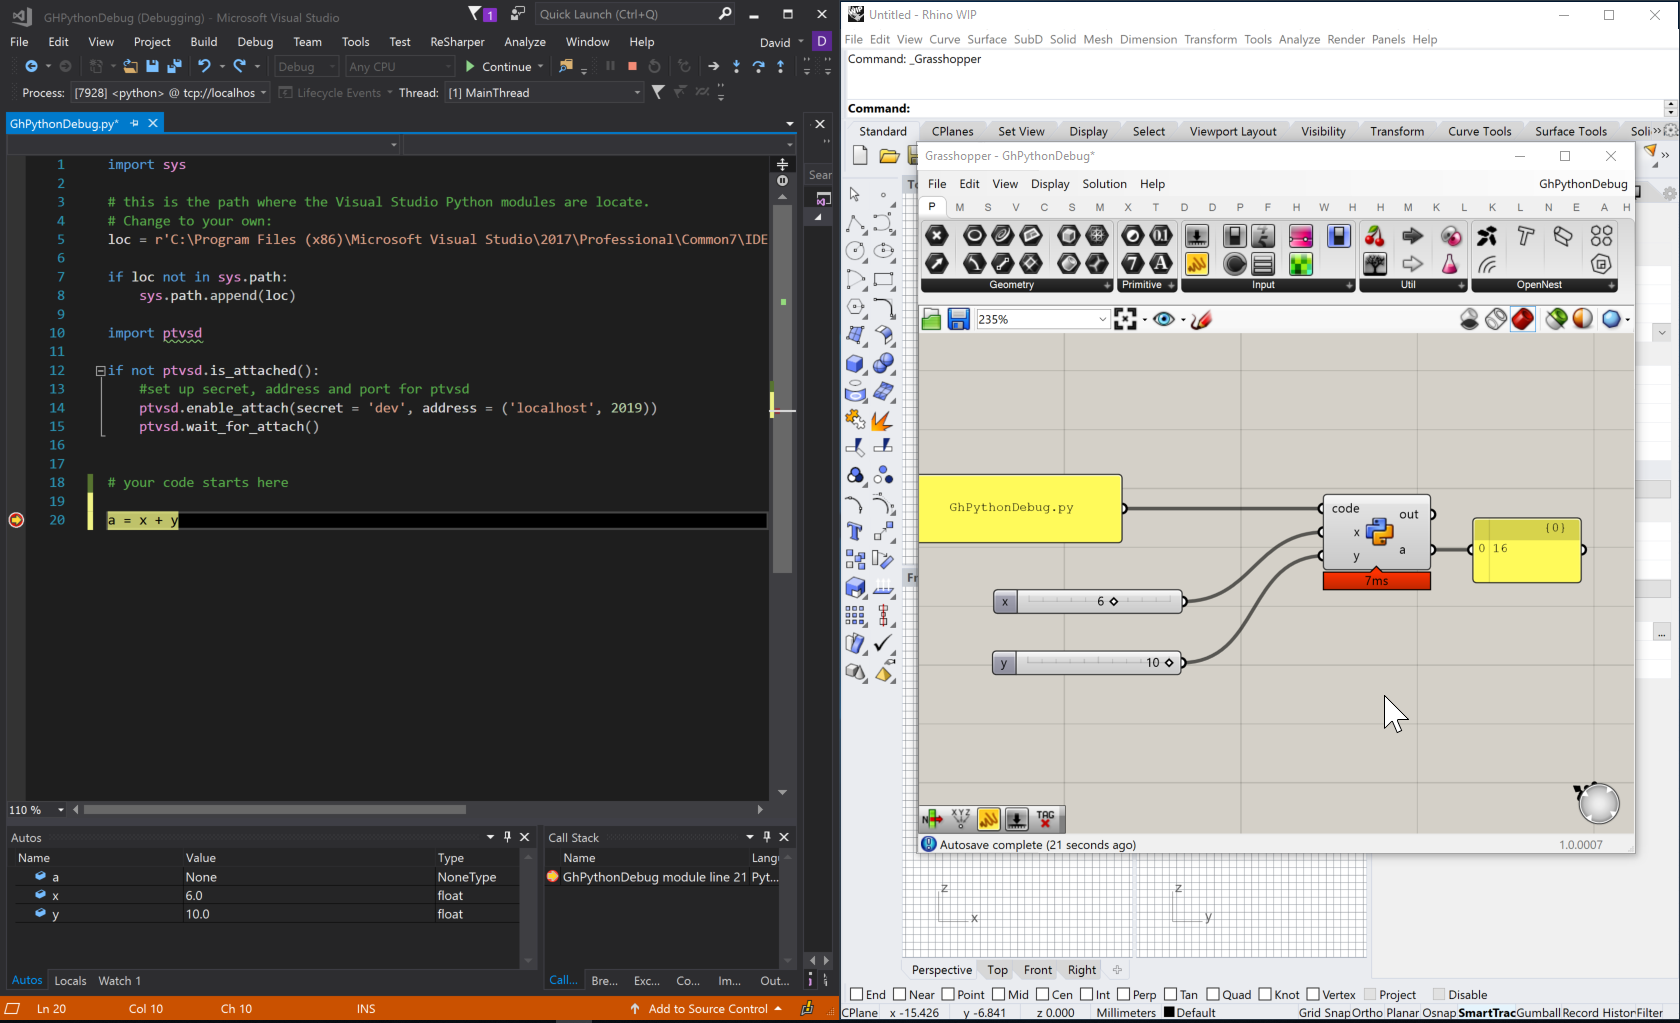This screenshot has width=1680, height=1023.
Task: Stop debugging with the red stop icon
Action: (632, 66)
